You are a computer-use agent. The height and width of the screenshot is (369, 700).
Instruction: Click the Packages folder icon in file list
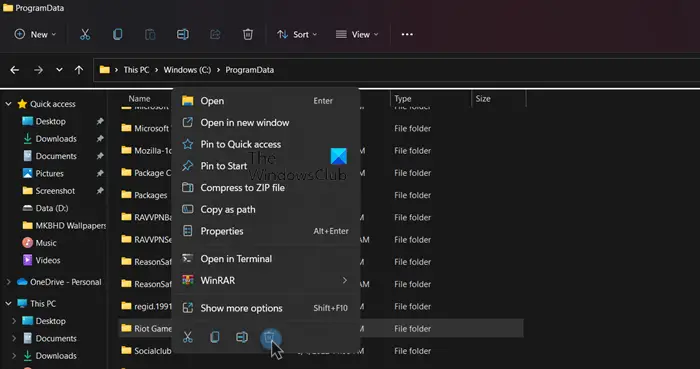point(126,195)
